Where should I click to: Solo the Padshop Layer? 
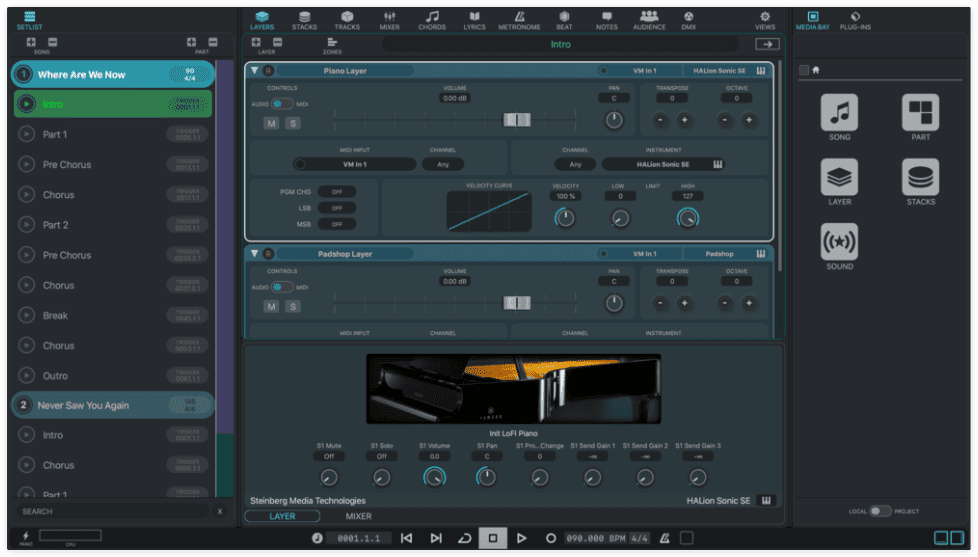click(293, 306)
